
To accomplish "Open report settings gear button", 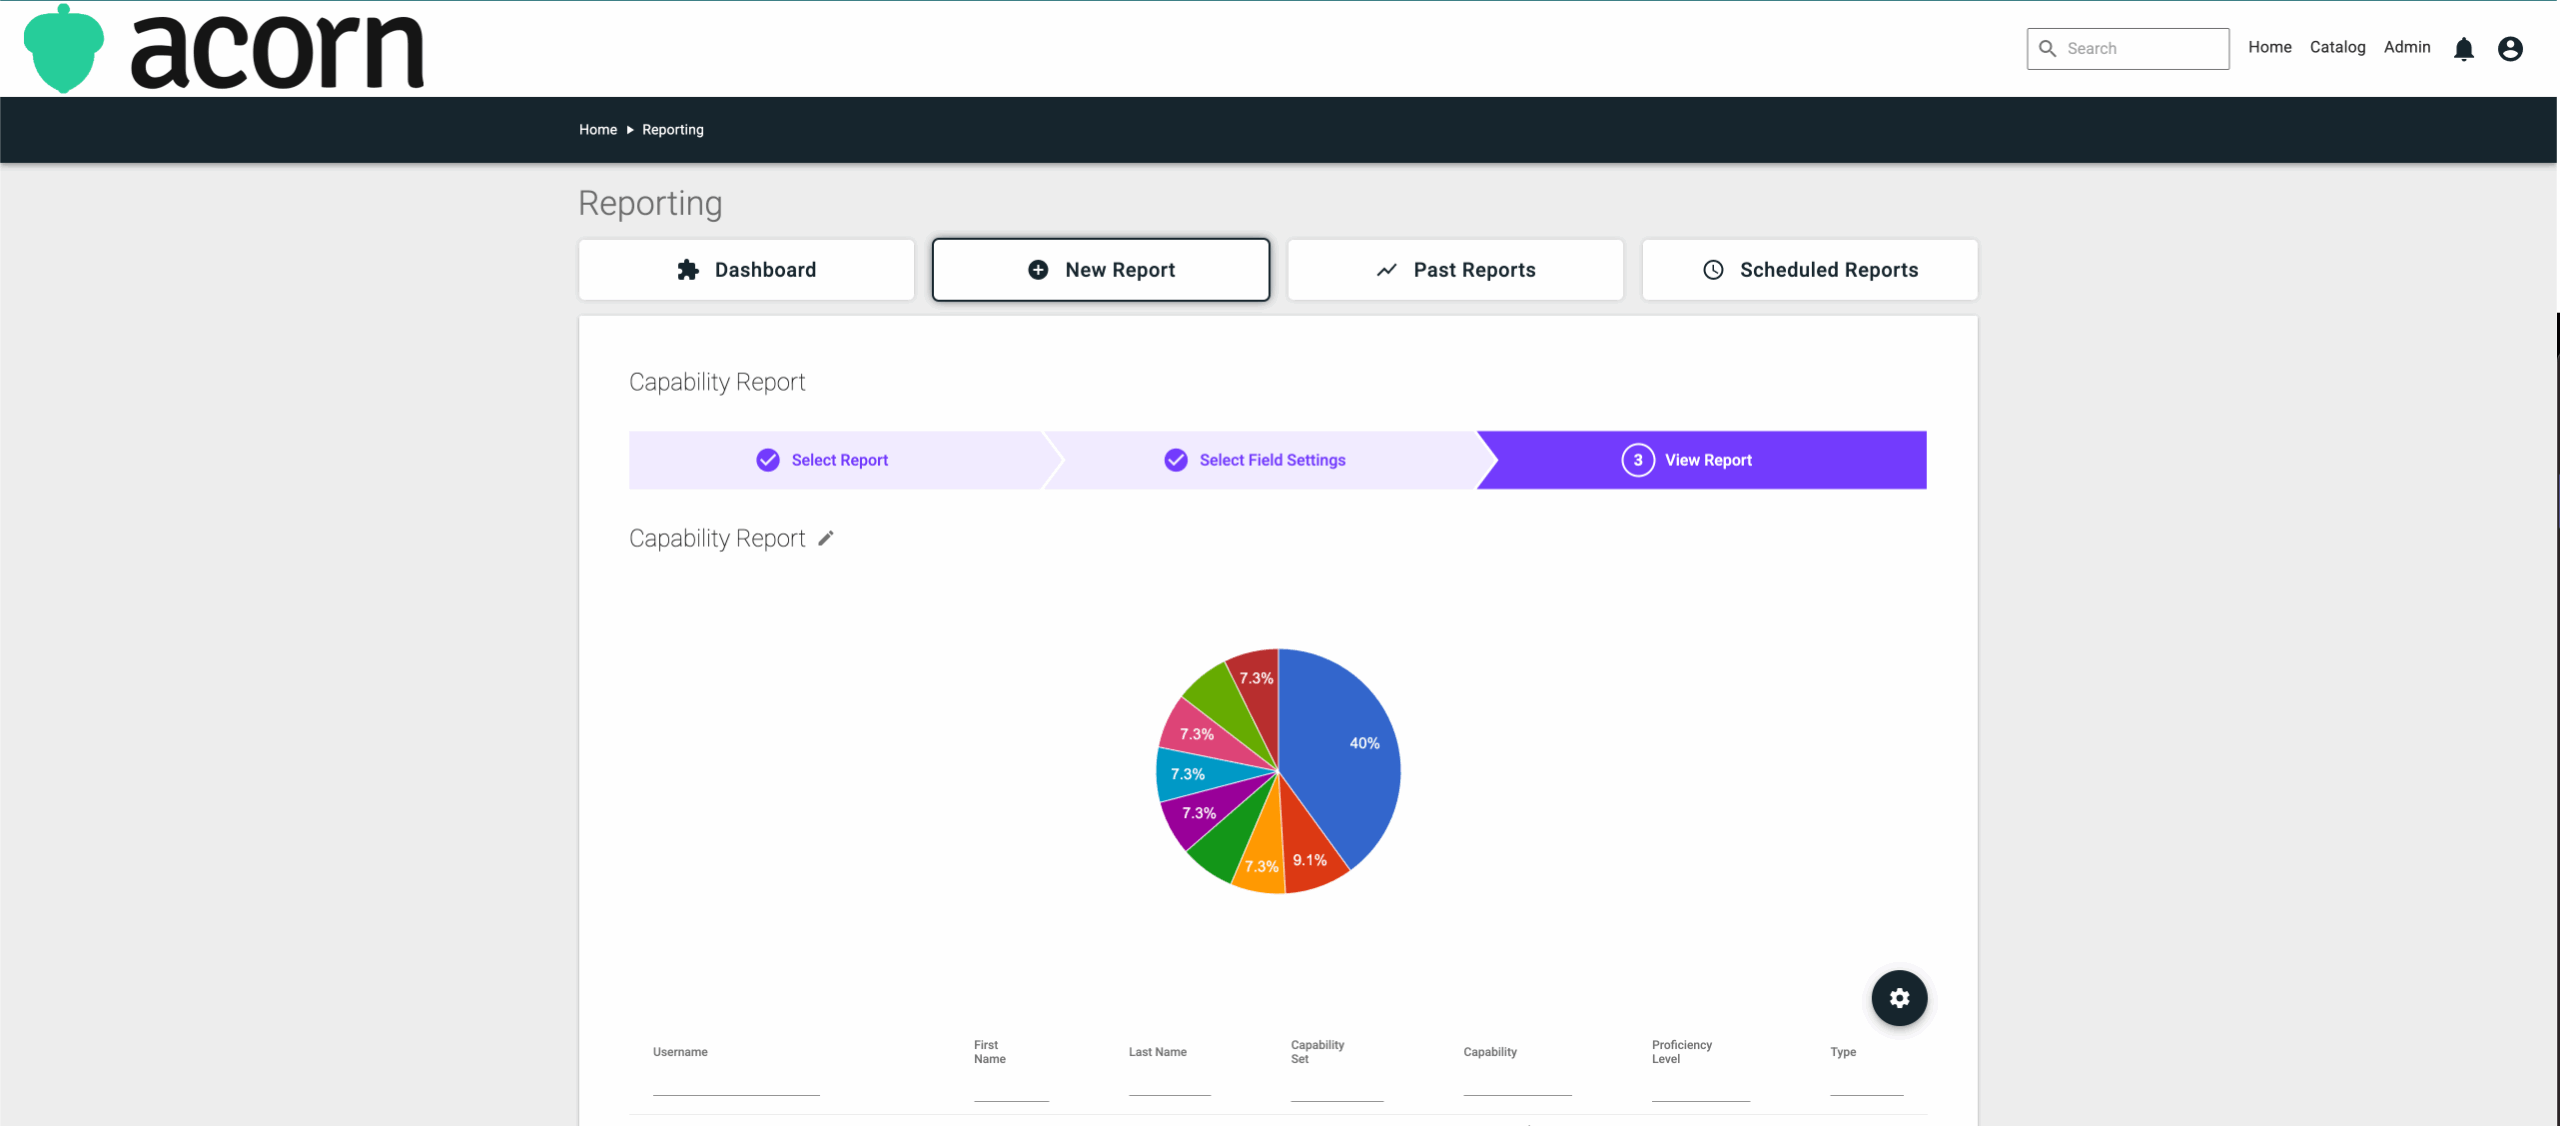I will tap(1898, 997).
